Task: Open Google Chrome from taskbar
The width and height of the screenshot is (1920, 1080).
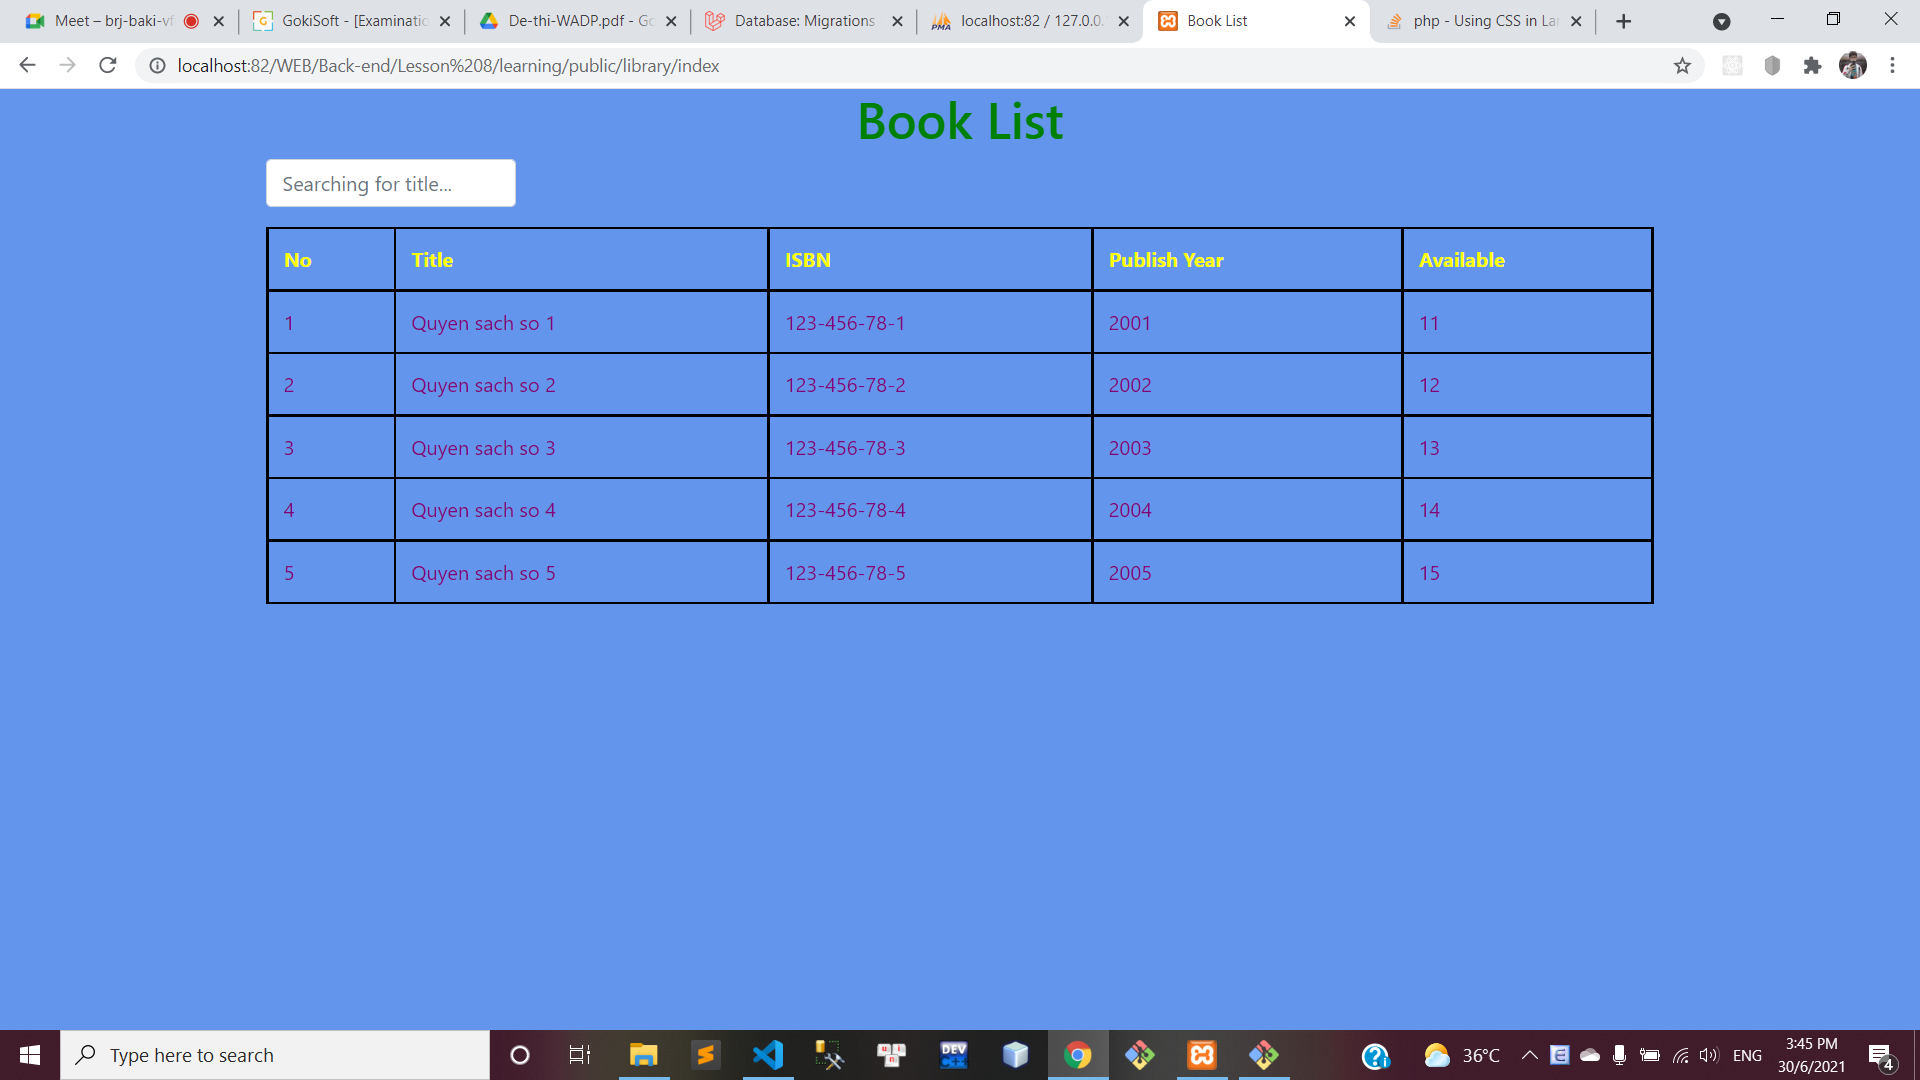Action: [x=1078, y=1055]
